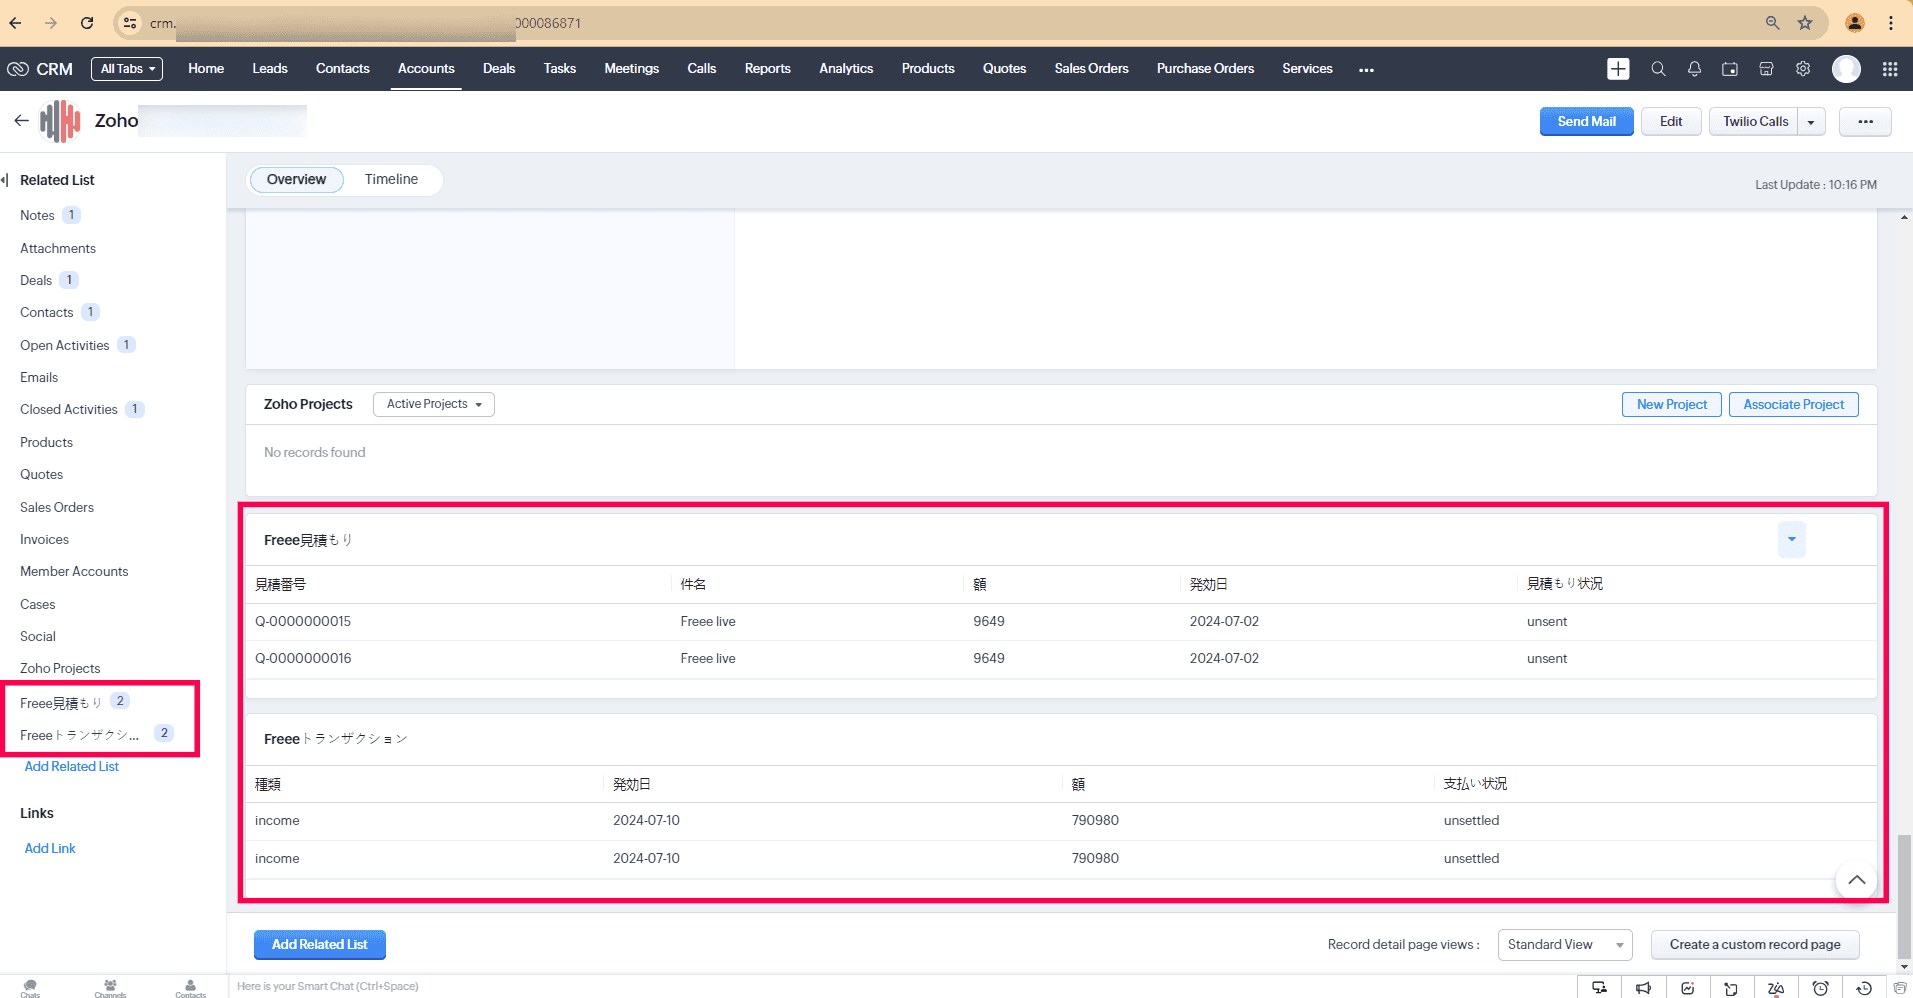Open the Leads module tab

pyautogui.click(x=270, y=69)
